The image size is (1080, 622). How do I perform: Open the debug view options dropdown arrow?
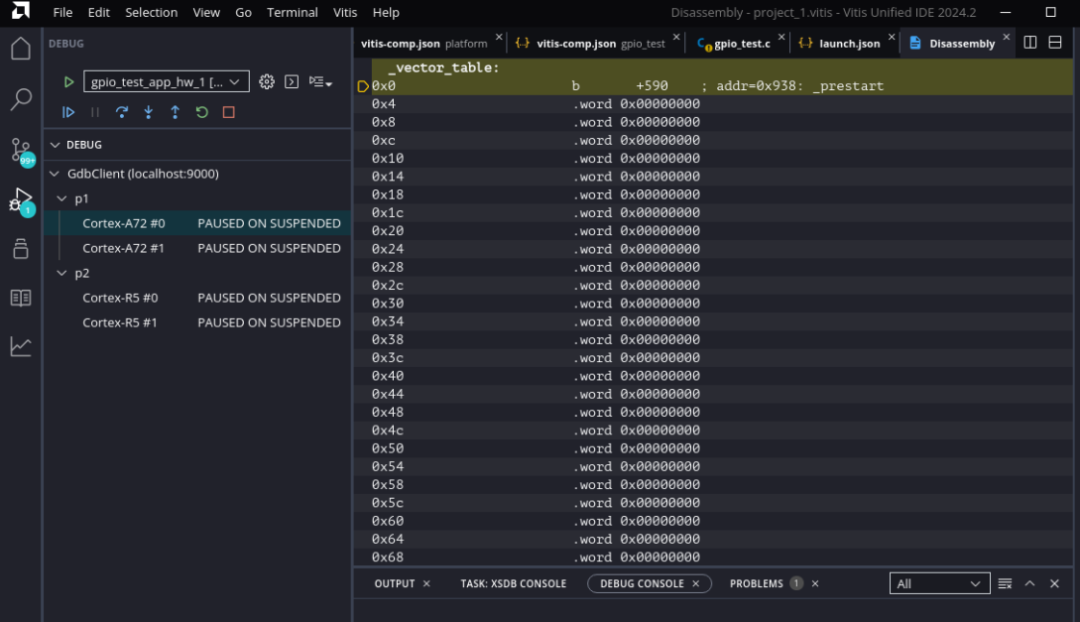(320, 82)
